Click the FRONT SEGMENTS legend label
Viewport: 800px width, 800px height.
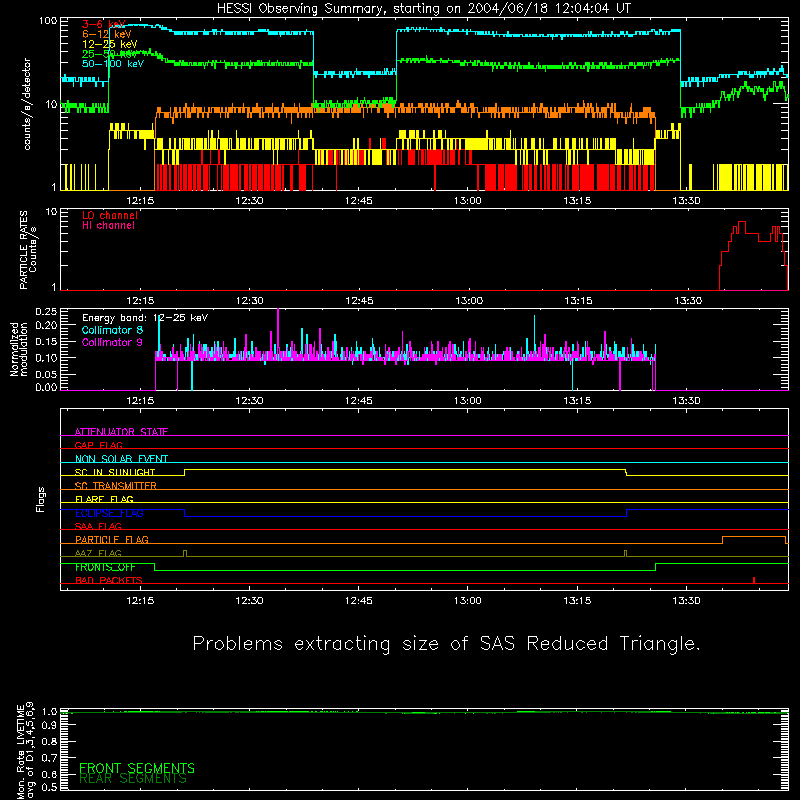pyautogui.click(x=137, y=768)
